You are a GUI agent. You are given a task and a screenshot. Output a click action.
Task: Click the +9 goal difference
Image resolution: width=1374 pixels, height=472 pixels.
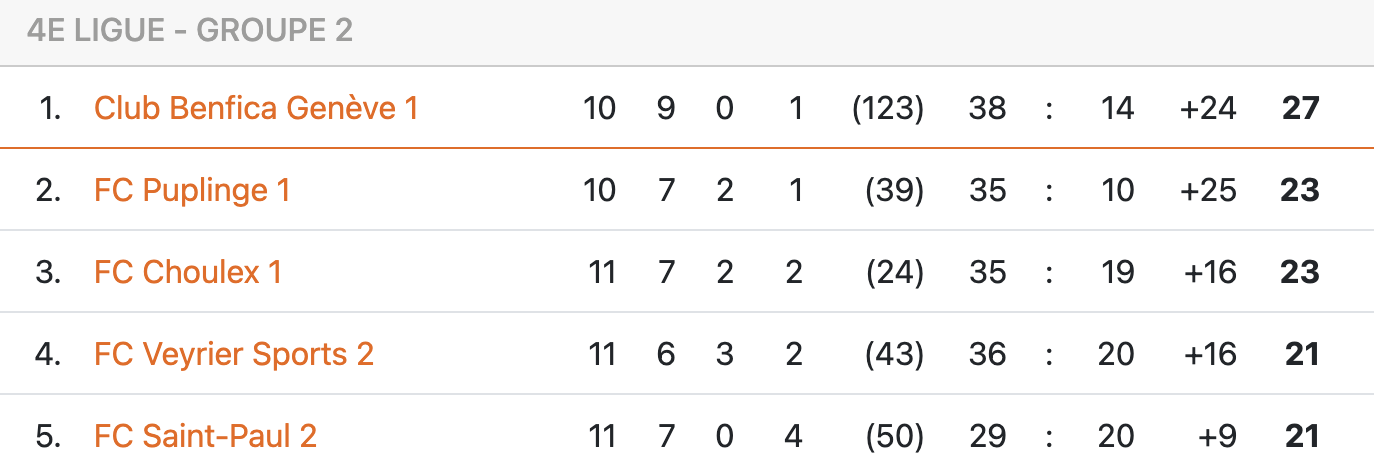1216,436
